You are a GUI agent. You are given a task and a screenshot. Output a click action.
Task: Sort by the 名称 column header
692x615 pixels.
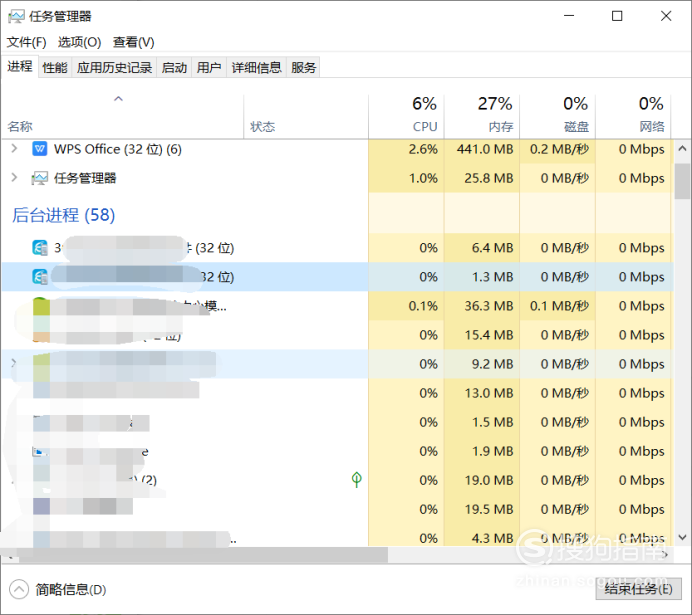click(x=122, y=116)
